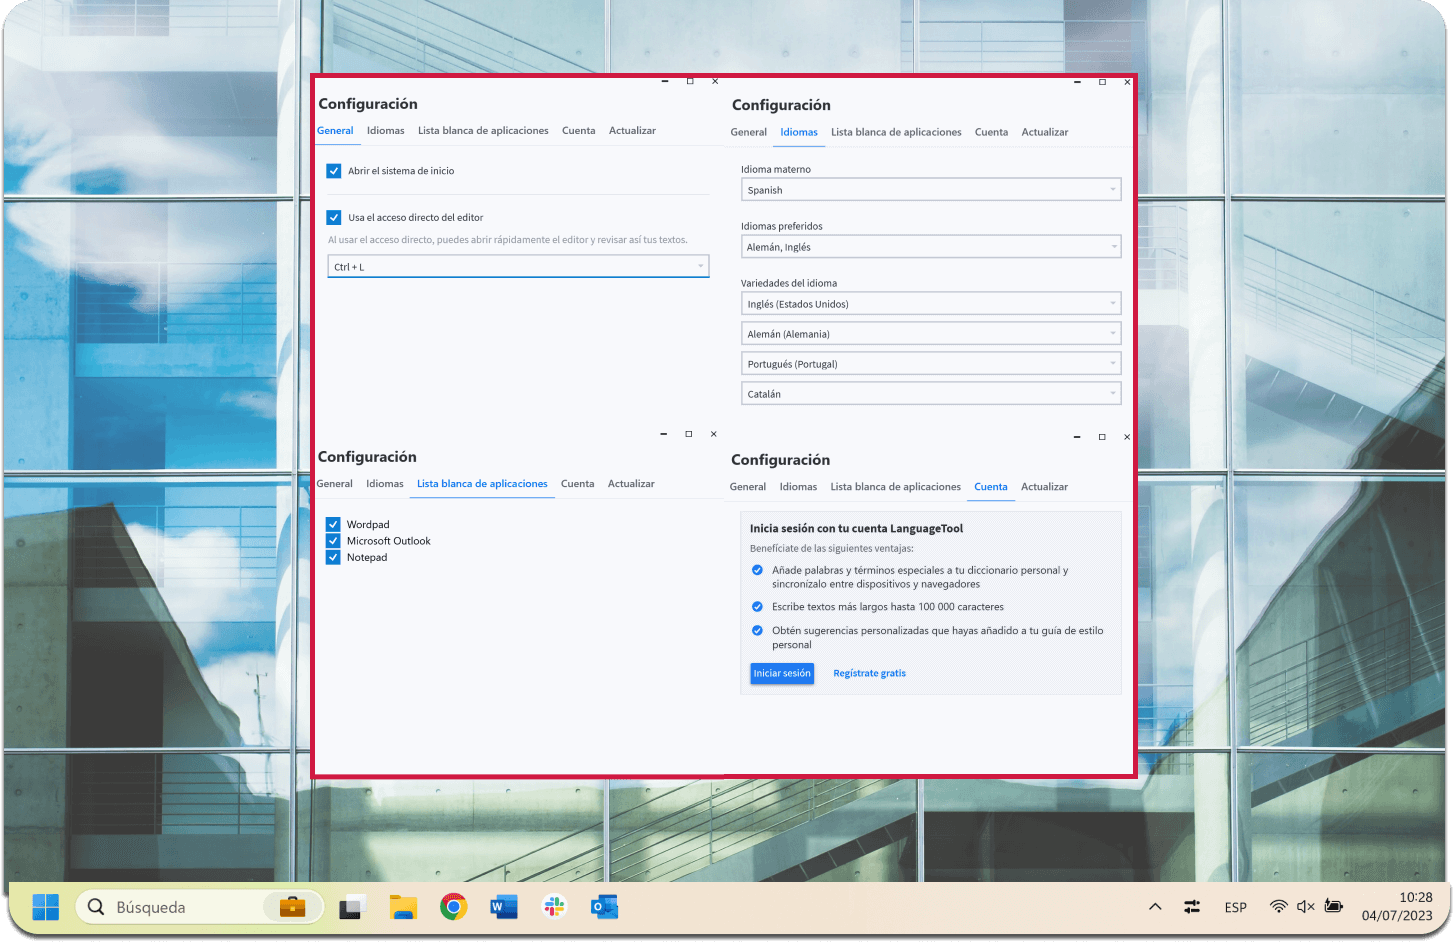
Task: Show hidden system tray icons
Action: [x=1155, y=907]
